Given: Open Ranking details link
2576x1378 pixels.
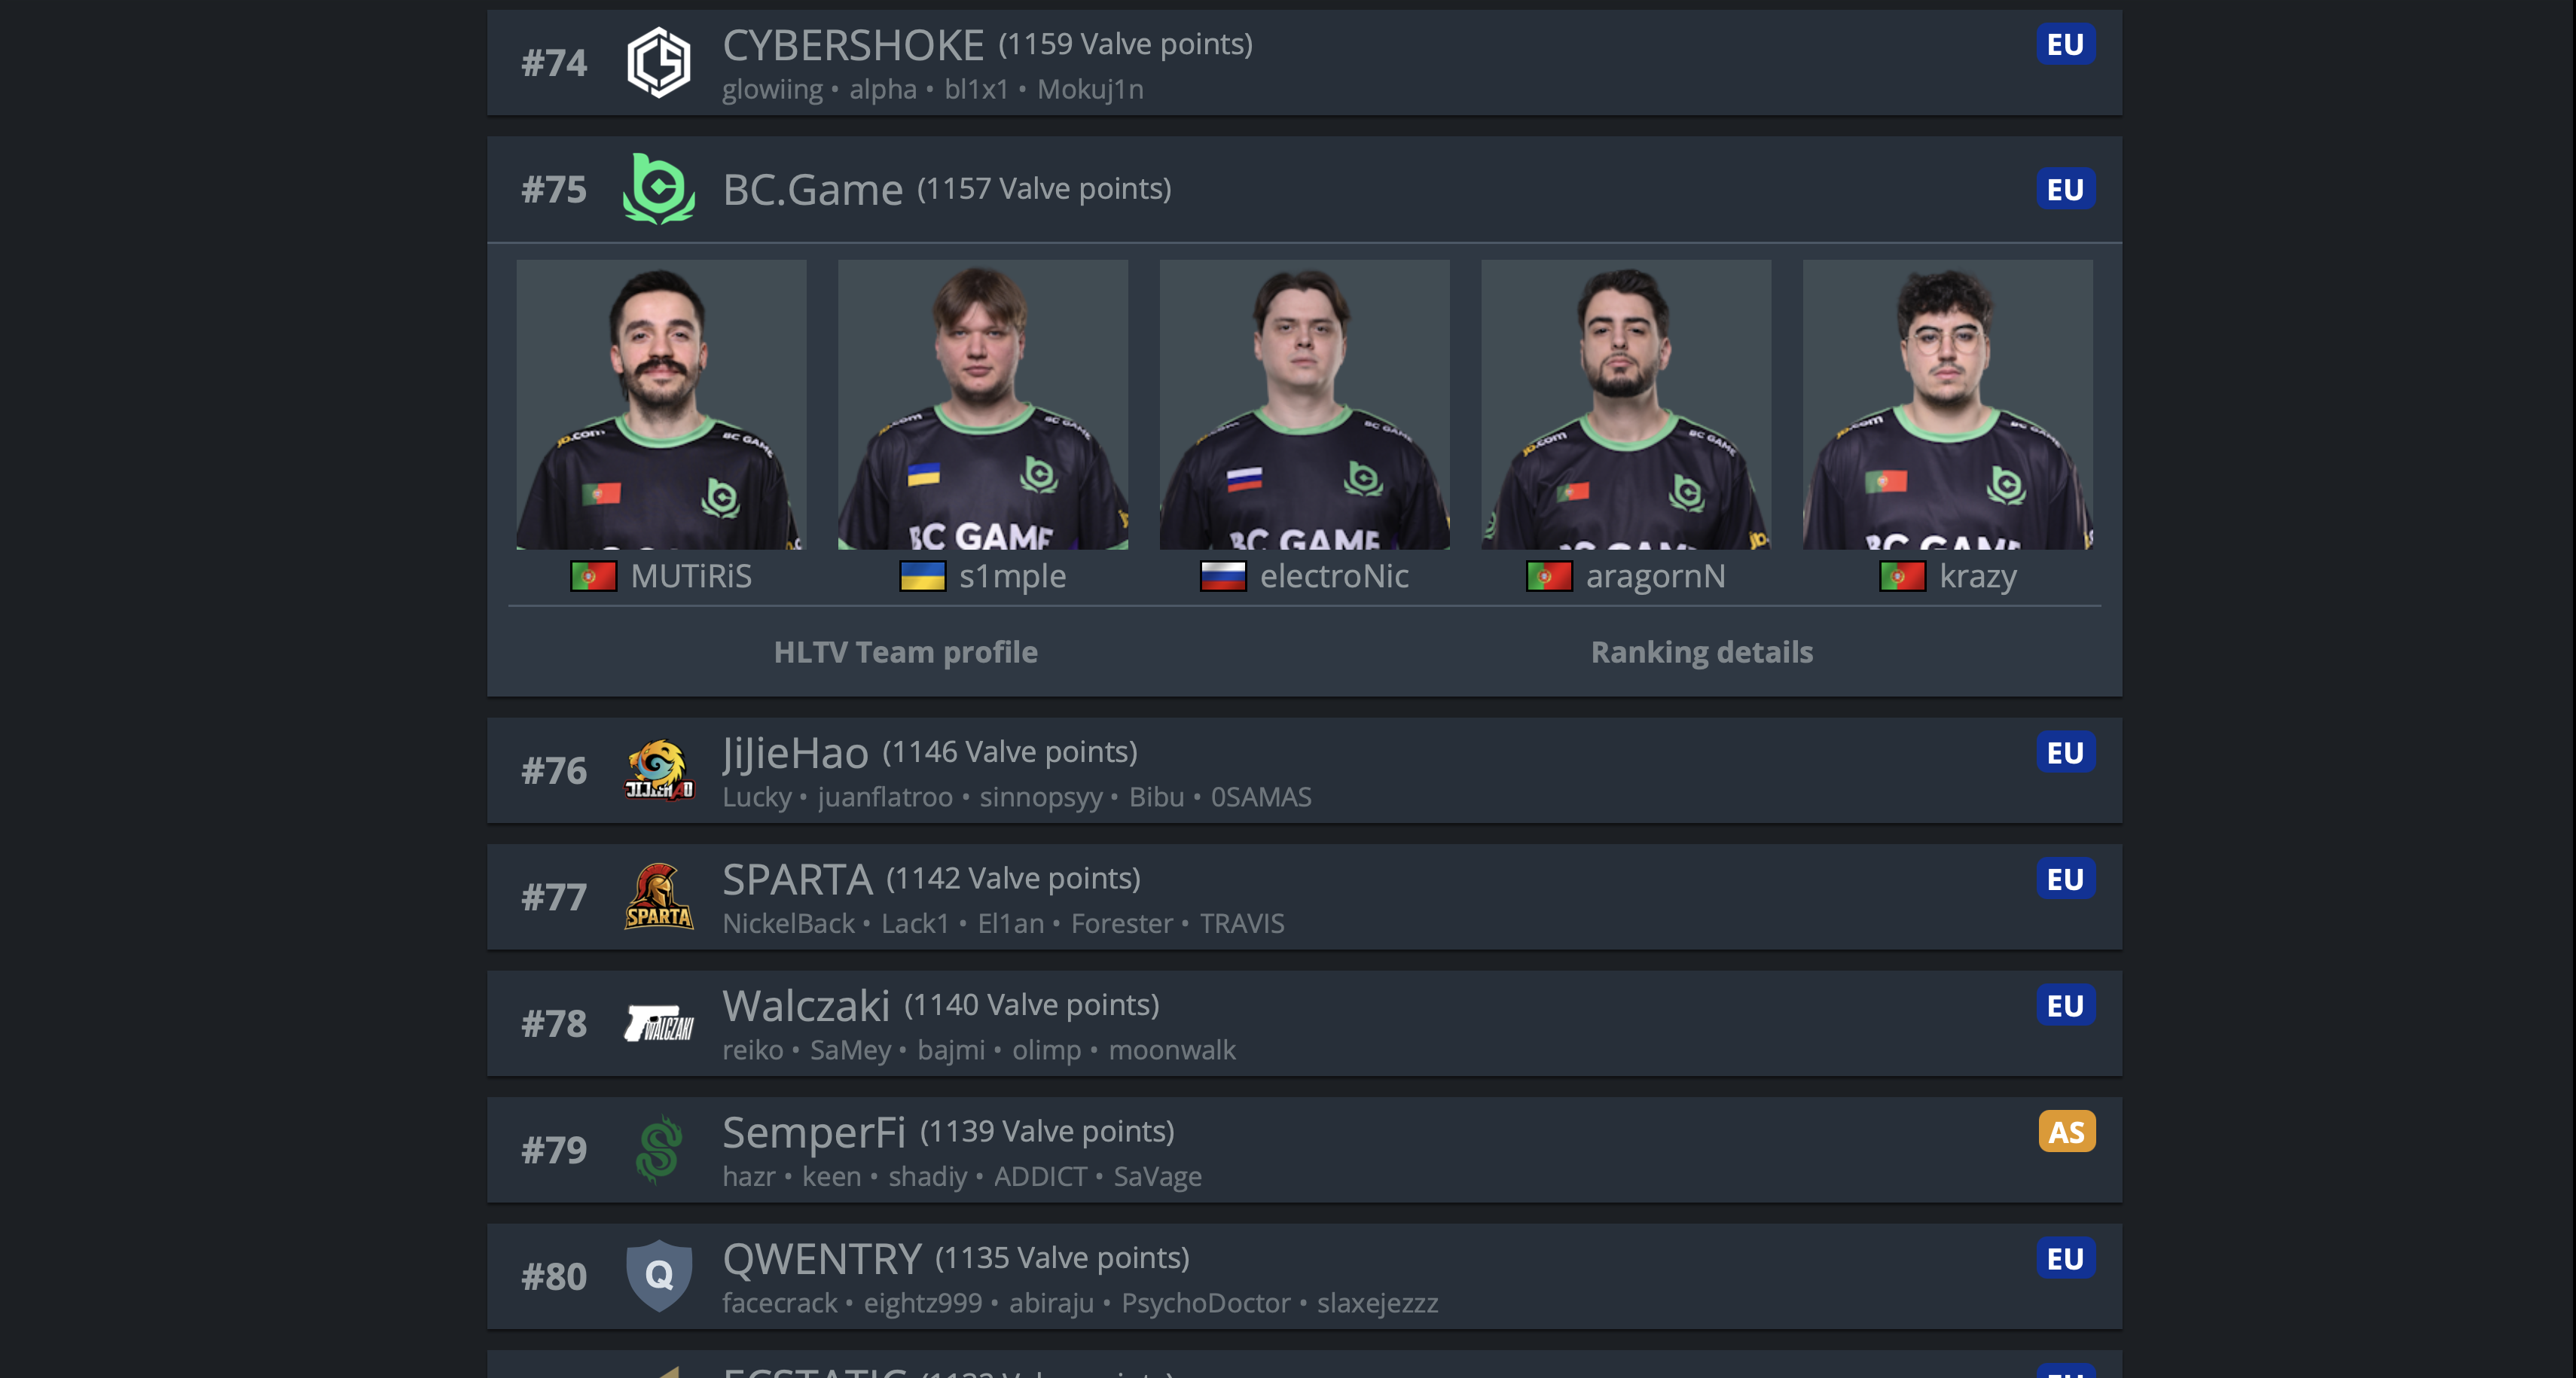Looking at the screenshot, I should click(1701, 652).
